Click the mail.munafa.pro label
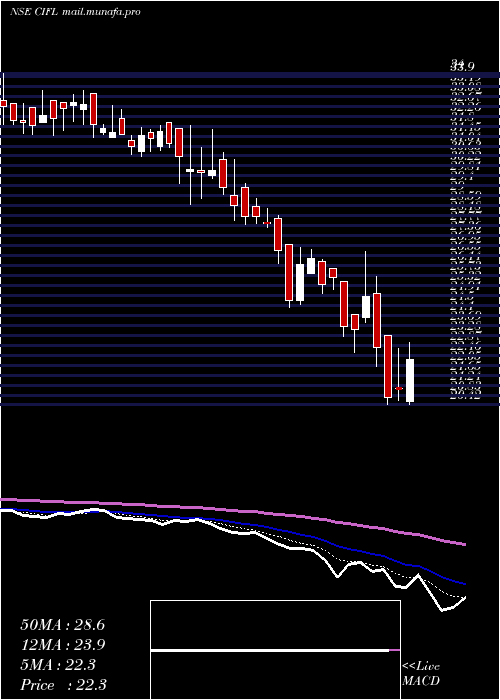Image resolution: width=500 pixels, height=700 pixels. (101, 12)
